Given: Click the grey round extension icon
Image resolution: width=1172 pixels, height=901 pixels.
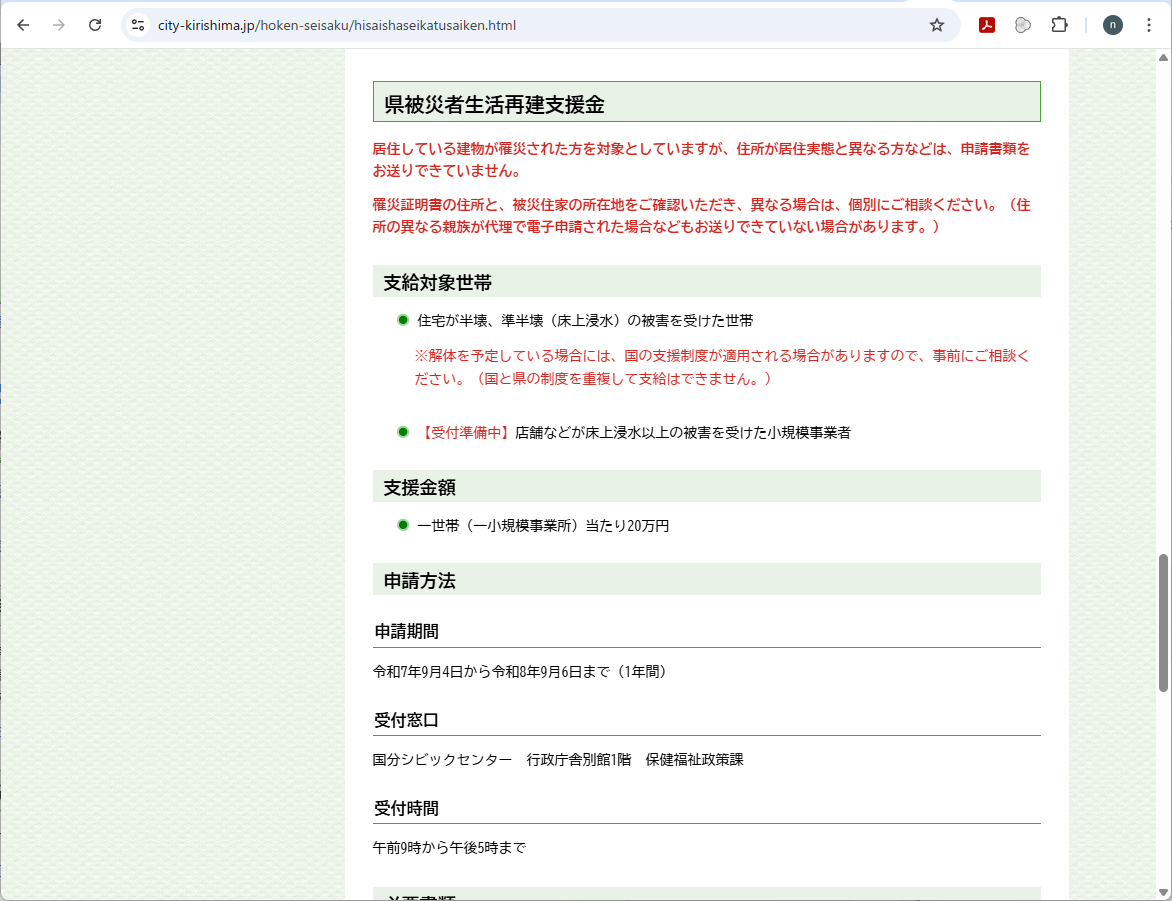Looking at the screenshot, I should [1022, 25].
